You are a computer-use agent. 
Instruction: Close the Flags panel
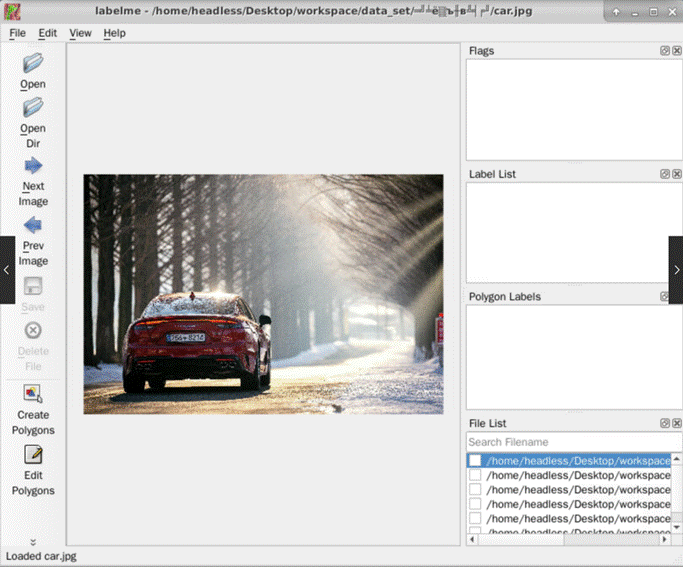click(x=676, y=51)
